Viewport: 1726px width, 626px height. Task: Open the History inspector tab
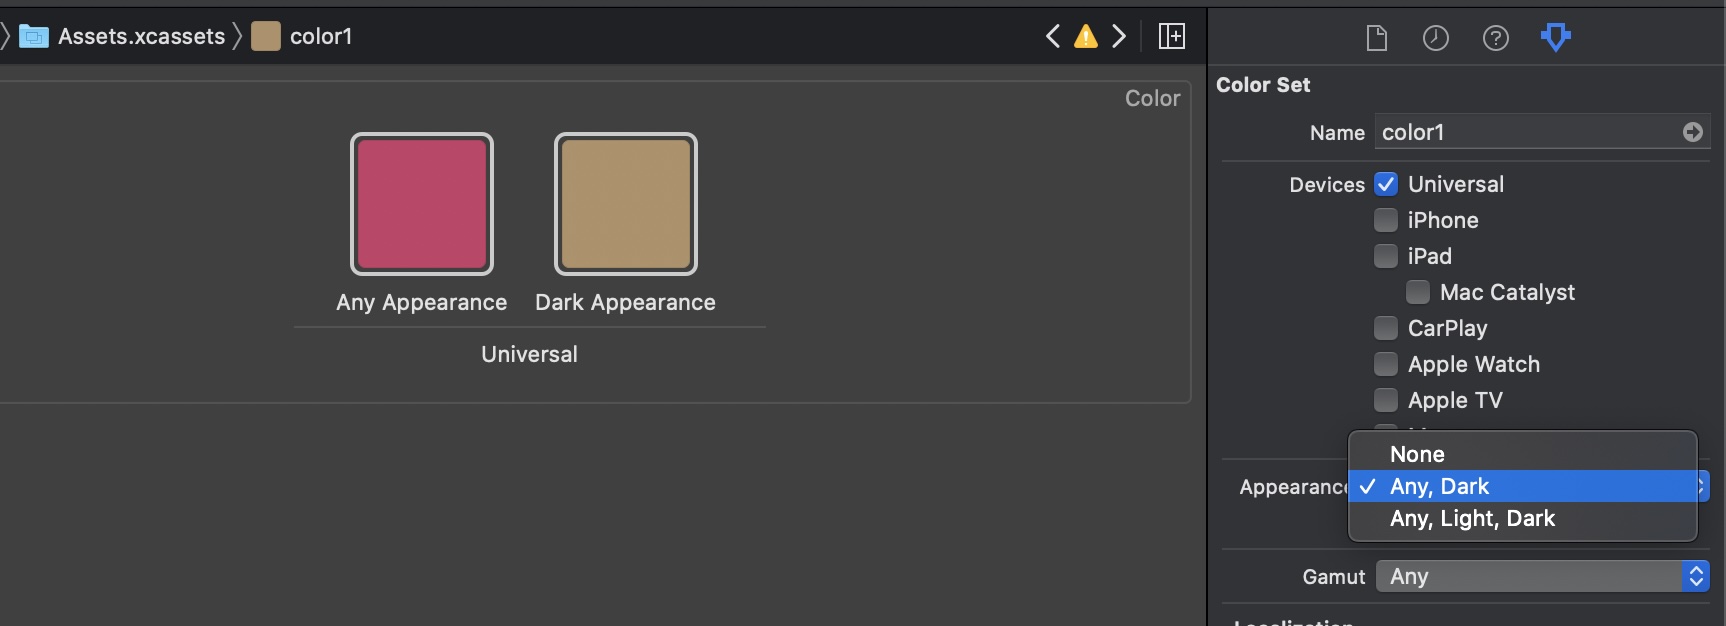1435,38
